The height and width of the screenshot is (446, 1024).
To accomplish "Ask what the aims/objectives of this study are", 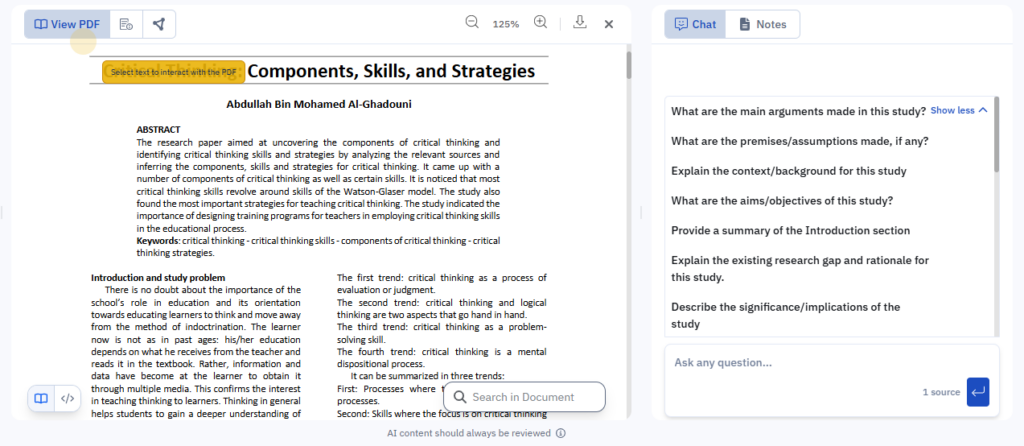I will (x=782, y=200).
